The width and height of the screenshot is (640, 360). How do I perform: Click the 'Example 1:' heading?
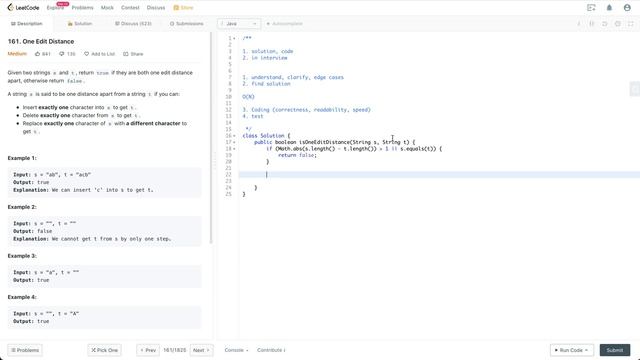coord(22,158)
